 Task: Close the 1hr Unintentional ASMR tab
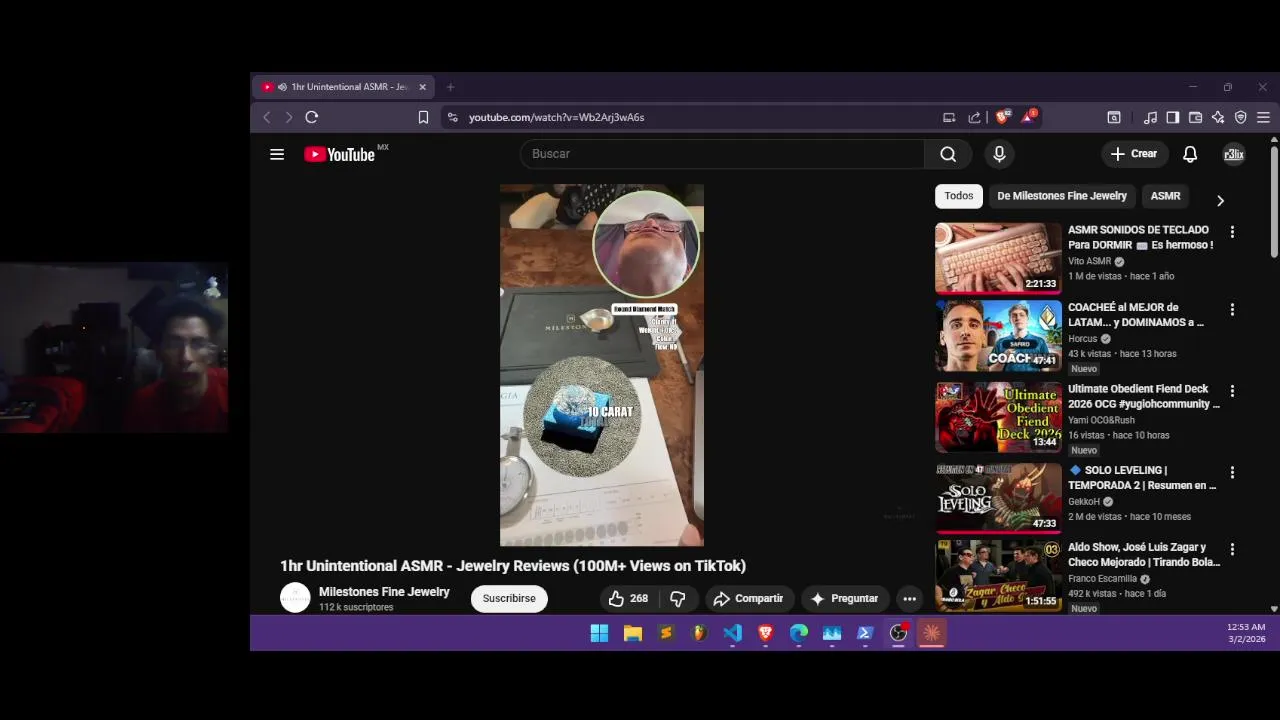(x=422, y=87)
